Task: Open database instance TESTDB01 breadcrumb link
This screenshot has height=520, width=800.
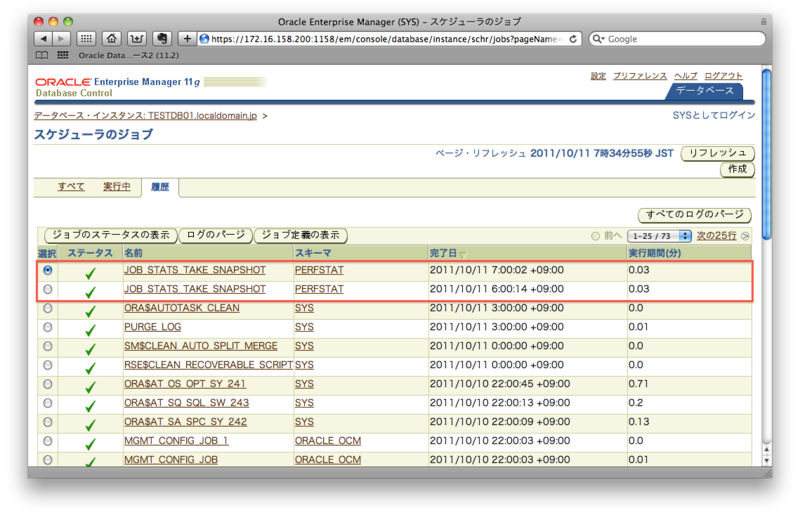Action: tap(145, 116)
